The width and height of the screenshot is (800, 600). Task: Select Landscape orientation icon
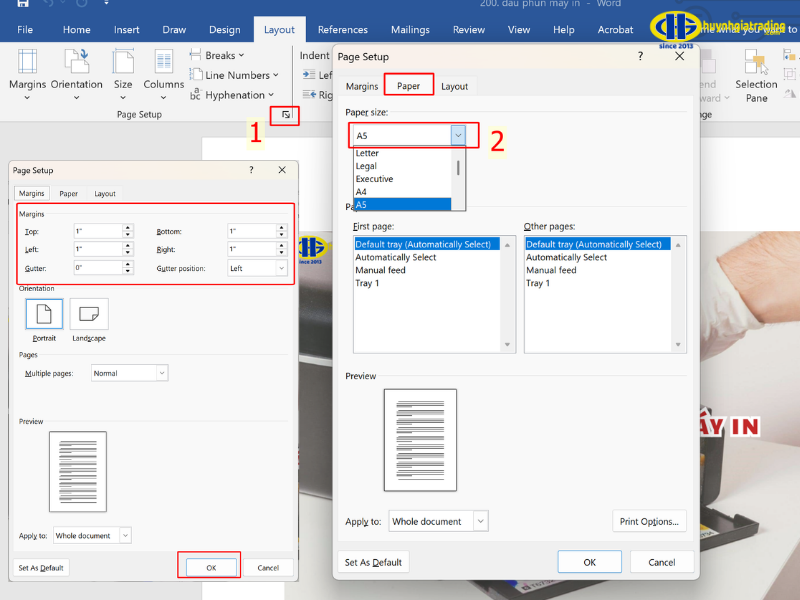89,315
